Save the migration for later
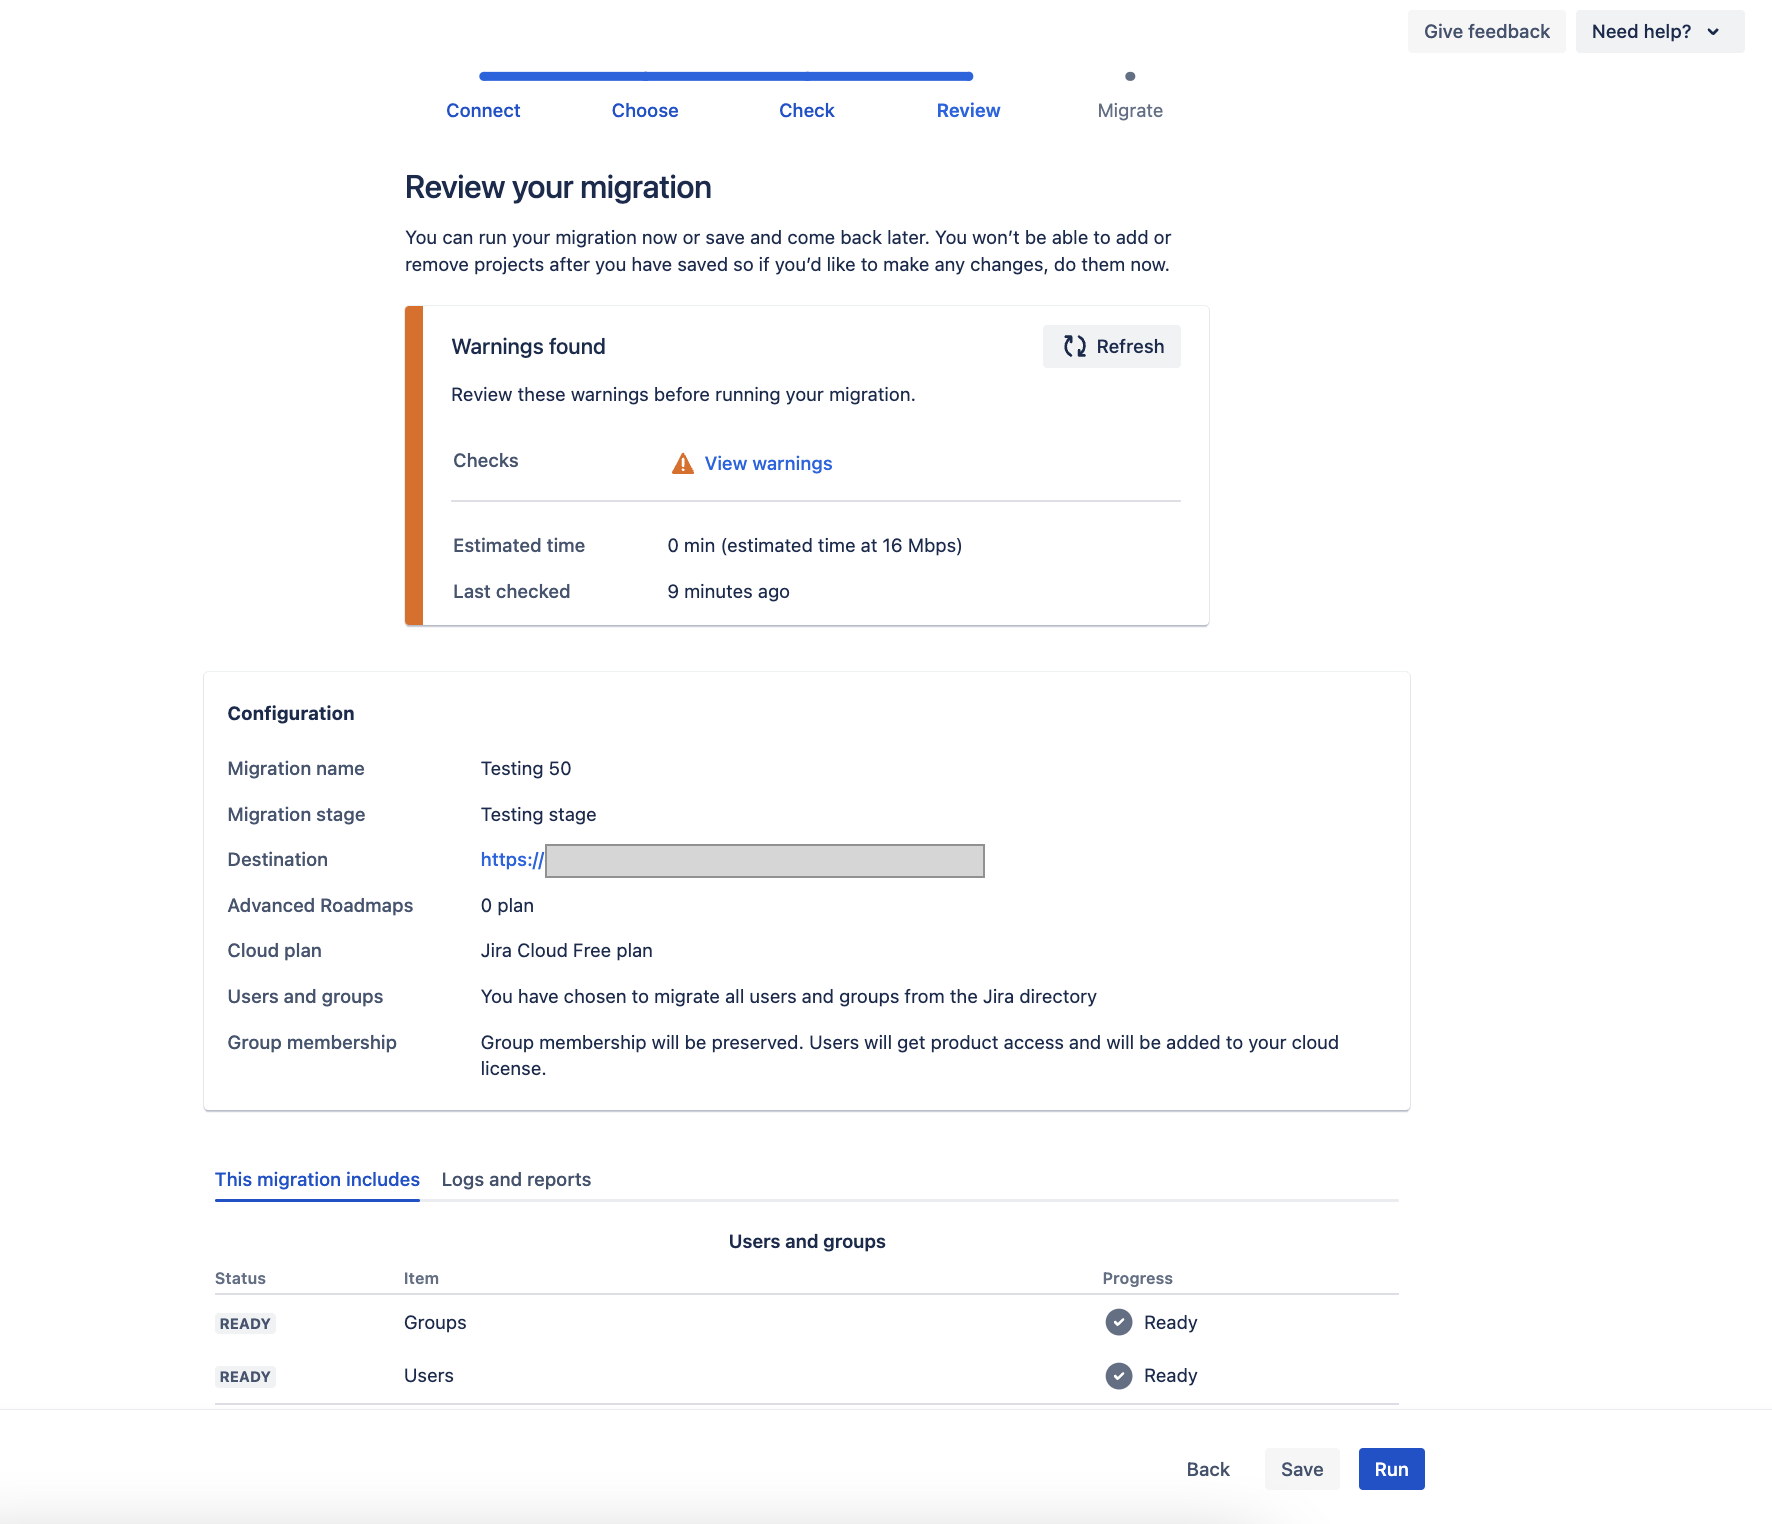Screen dimensions: 1772x1524 1301,1469
